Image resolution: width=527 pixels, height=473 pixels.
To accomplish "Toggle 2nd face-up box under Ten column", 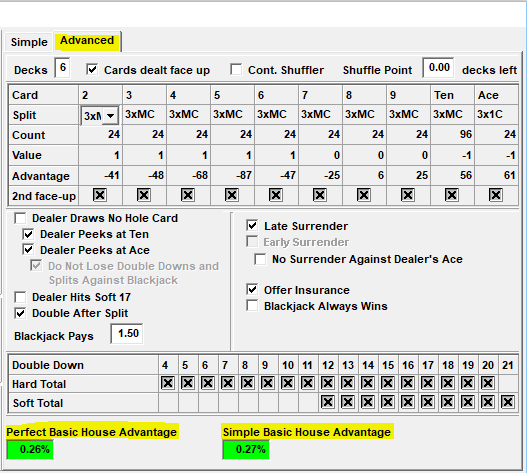I will coord(451,195).
